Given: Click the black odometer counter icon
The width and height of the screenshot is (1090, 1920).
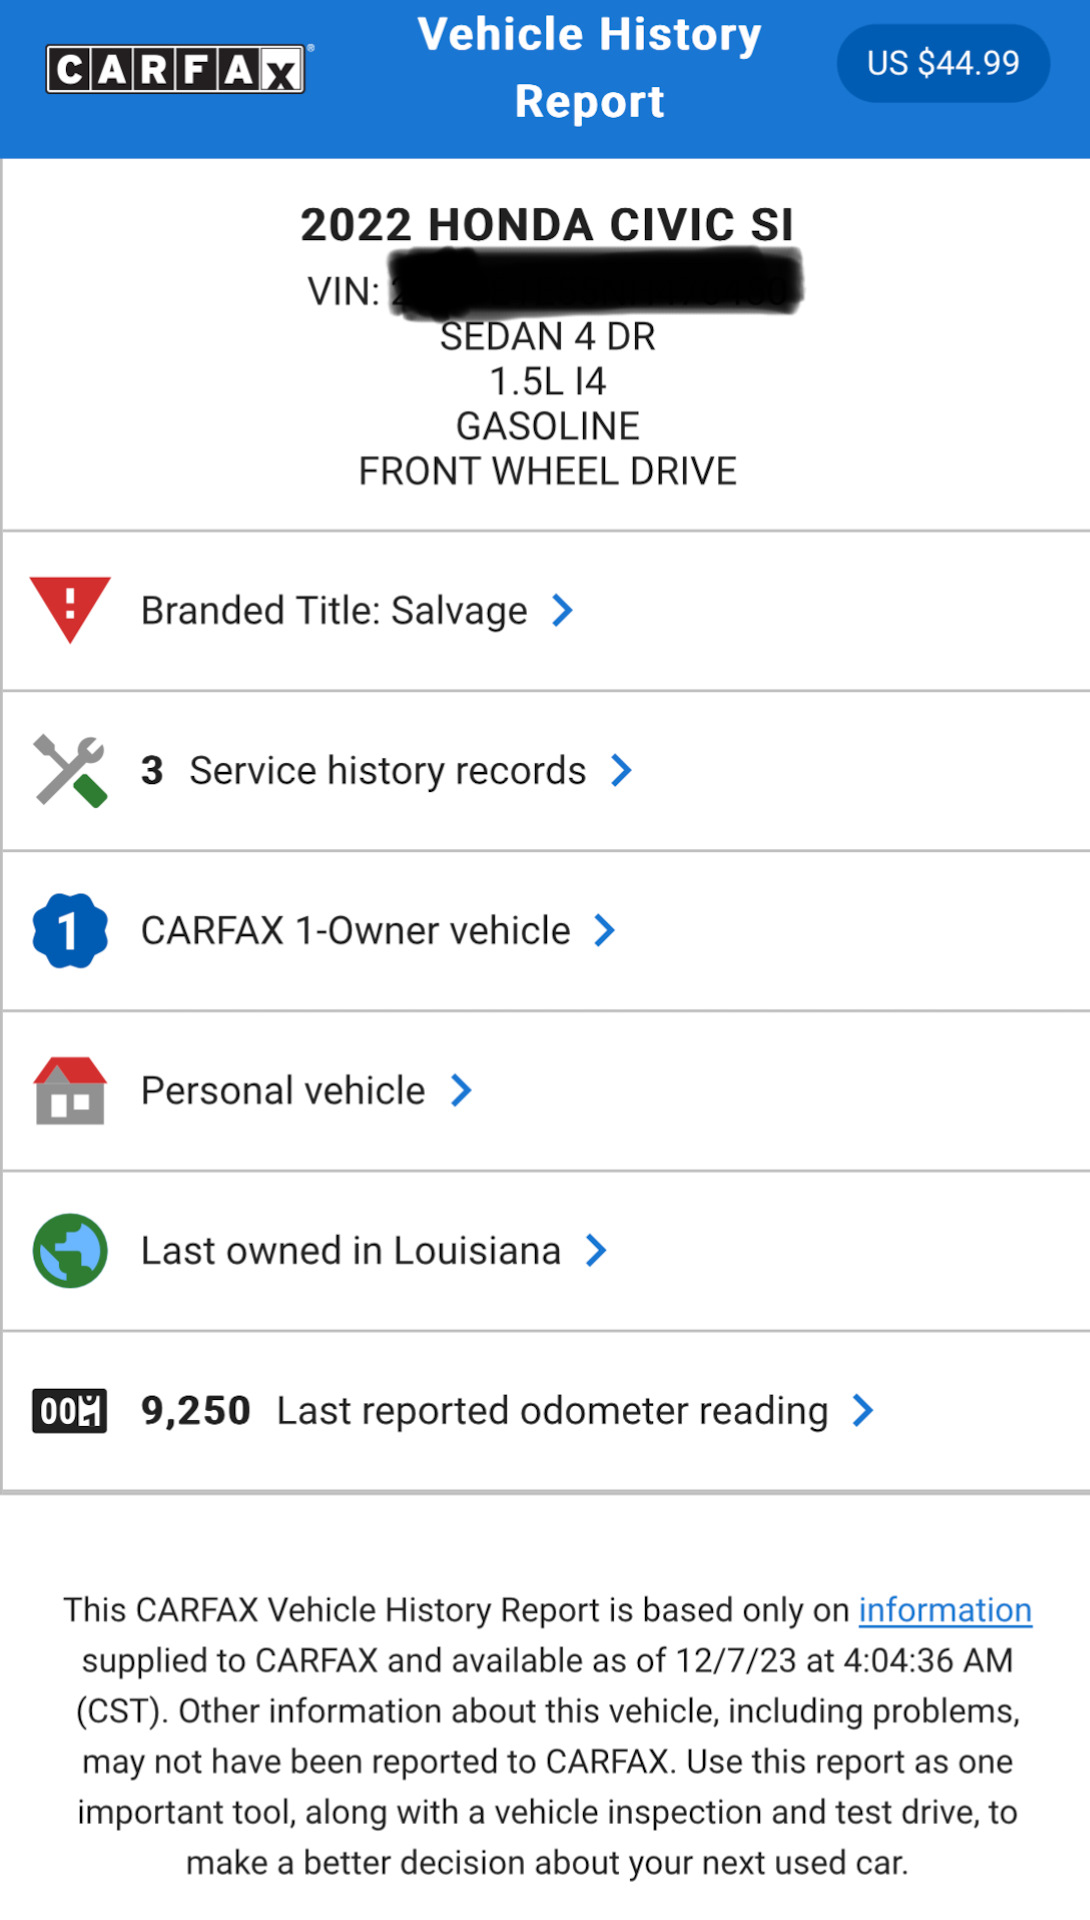Looking at the screenshot, I should coord(70,1411).
